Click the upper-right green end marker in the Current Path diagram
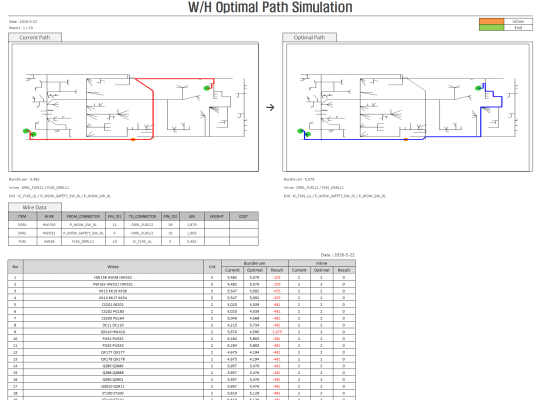This screenshot has width=550, height=400. (207, 88)
